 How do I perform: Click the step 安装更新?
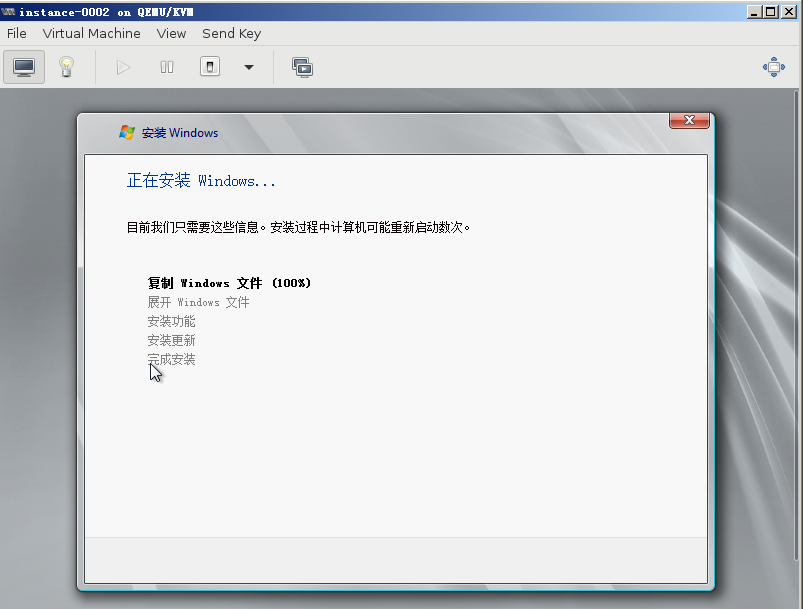(171, 340)
